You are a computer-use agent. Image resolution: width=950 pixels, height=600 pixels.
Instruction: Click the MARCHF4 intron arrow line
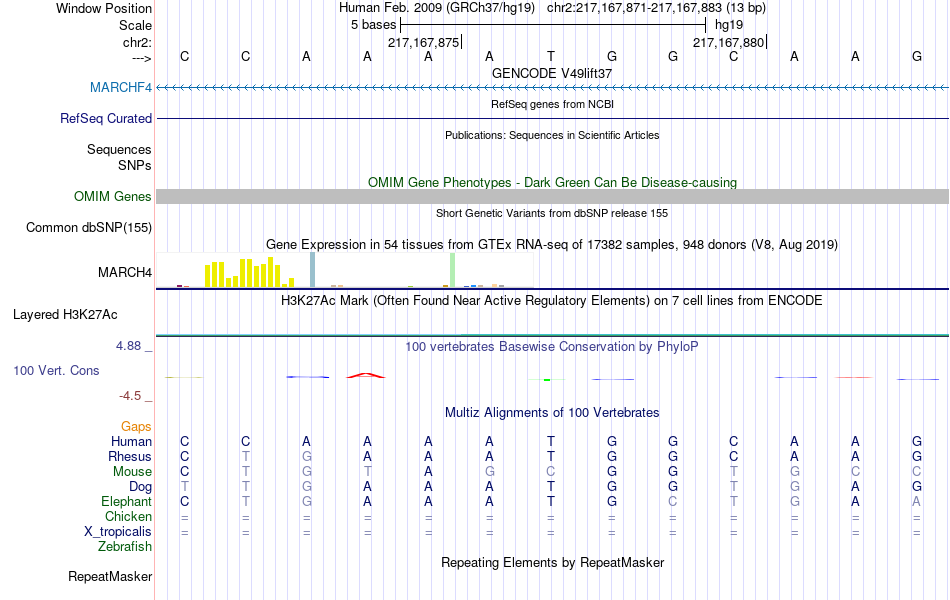[552, 87]
